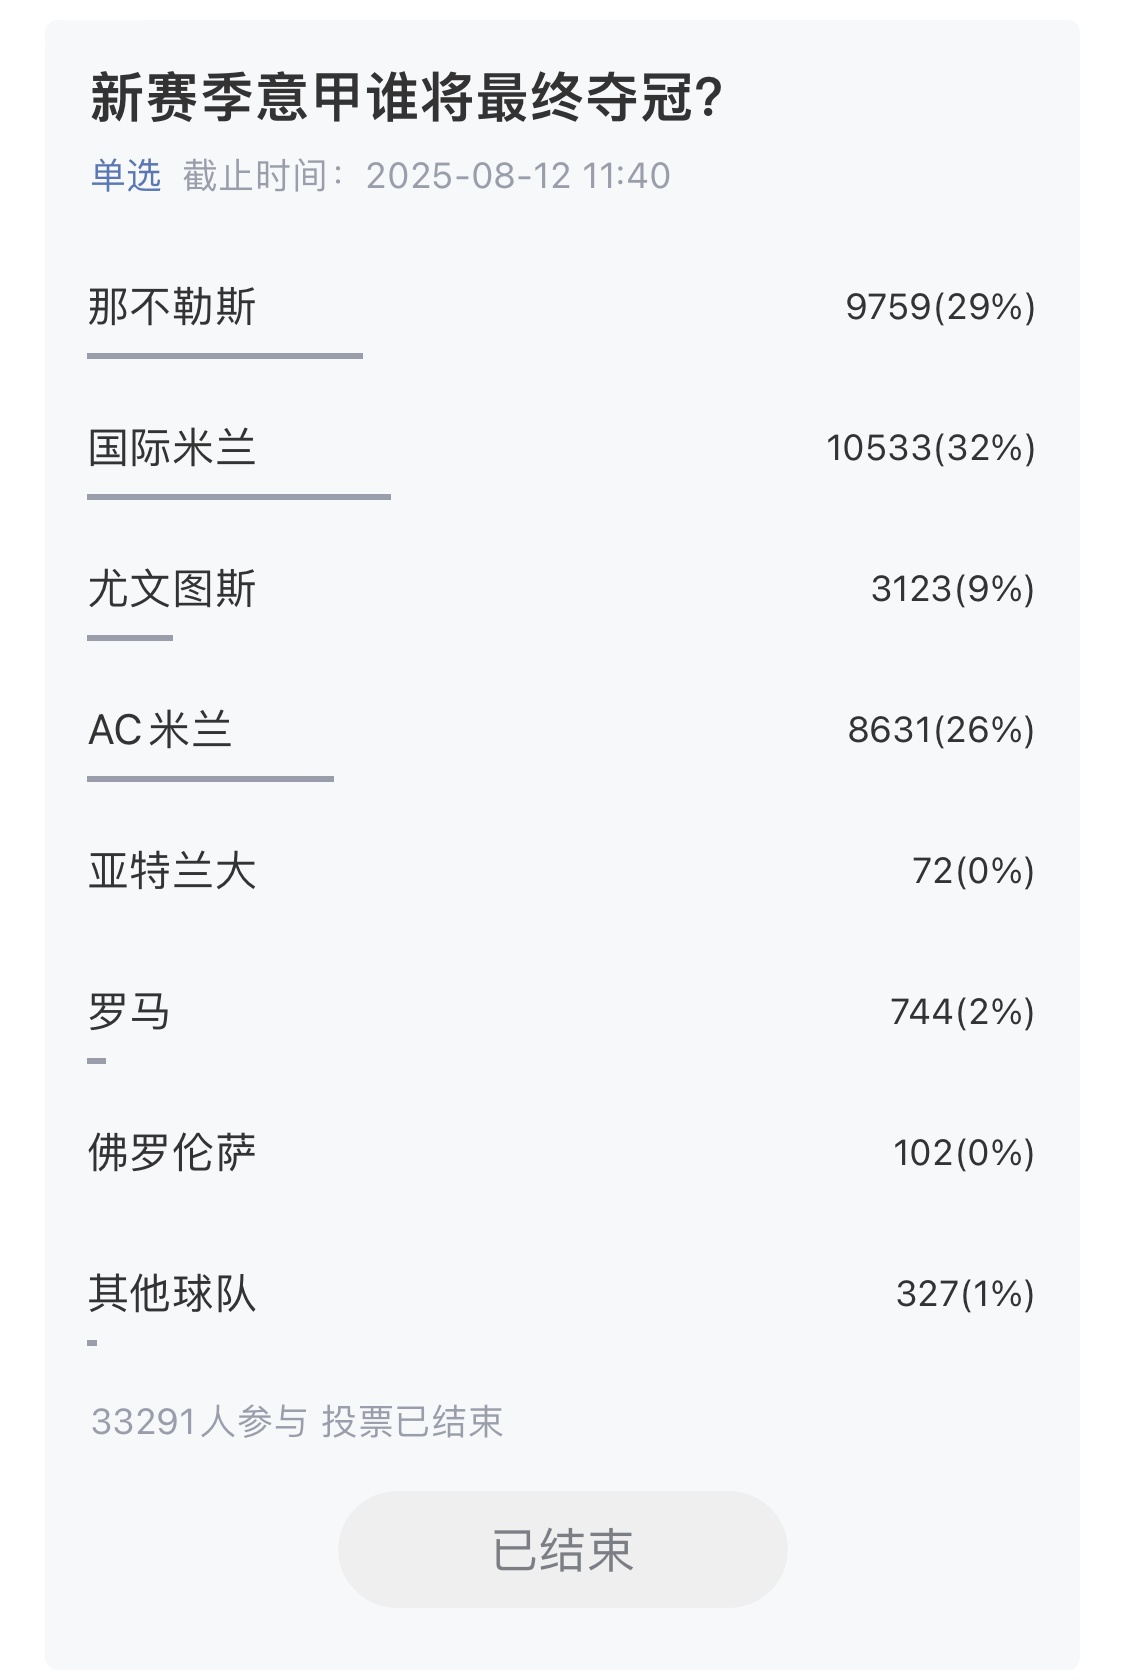
Task: Click the 3123(9%) vote count
Action: 952,588
